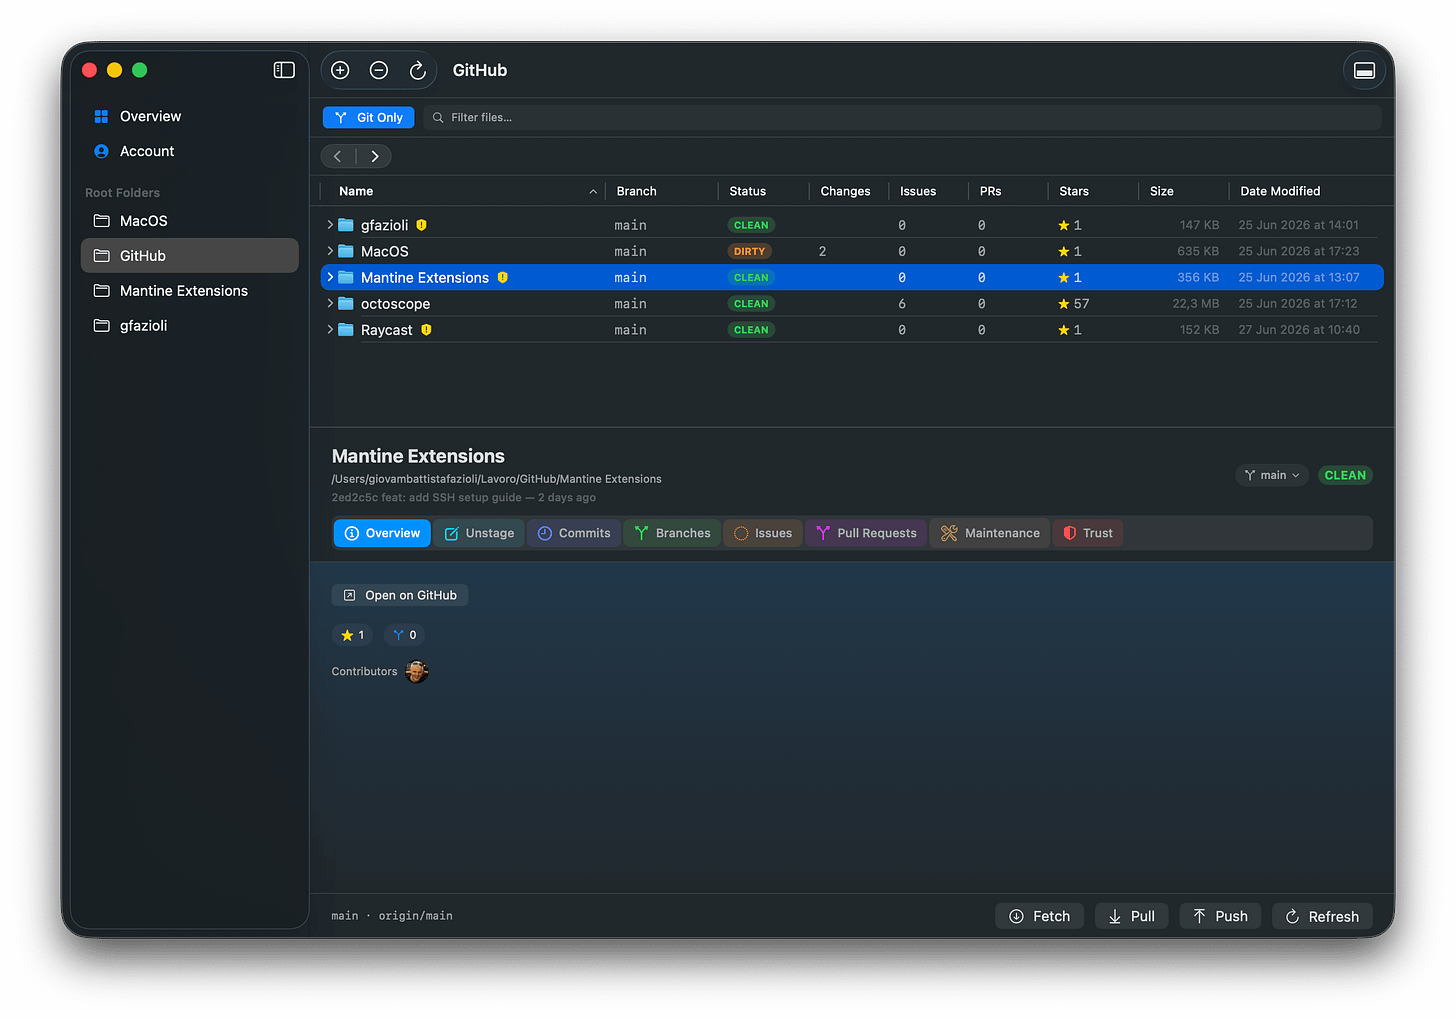Viewport: 1456px width, 1019px height.
Task: Toggle the sidebar visibility icon
Action: point(284,70)
